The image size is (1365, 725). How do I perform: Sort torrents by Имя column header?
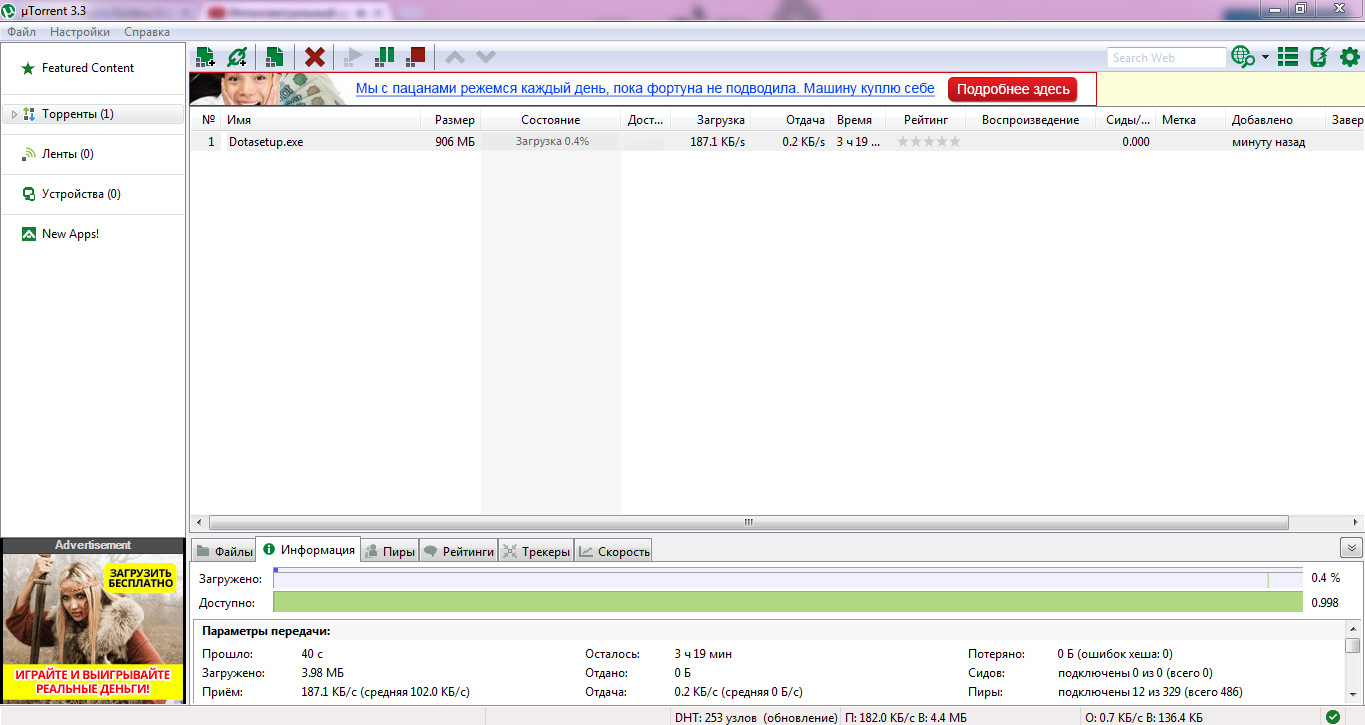click(x=238, y=120)
